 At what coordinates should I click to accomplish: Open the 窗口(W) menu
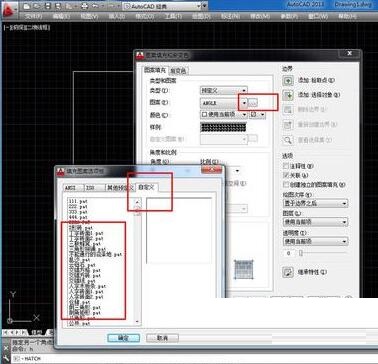click(318, 16)
